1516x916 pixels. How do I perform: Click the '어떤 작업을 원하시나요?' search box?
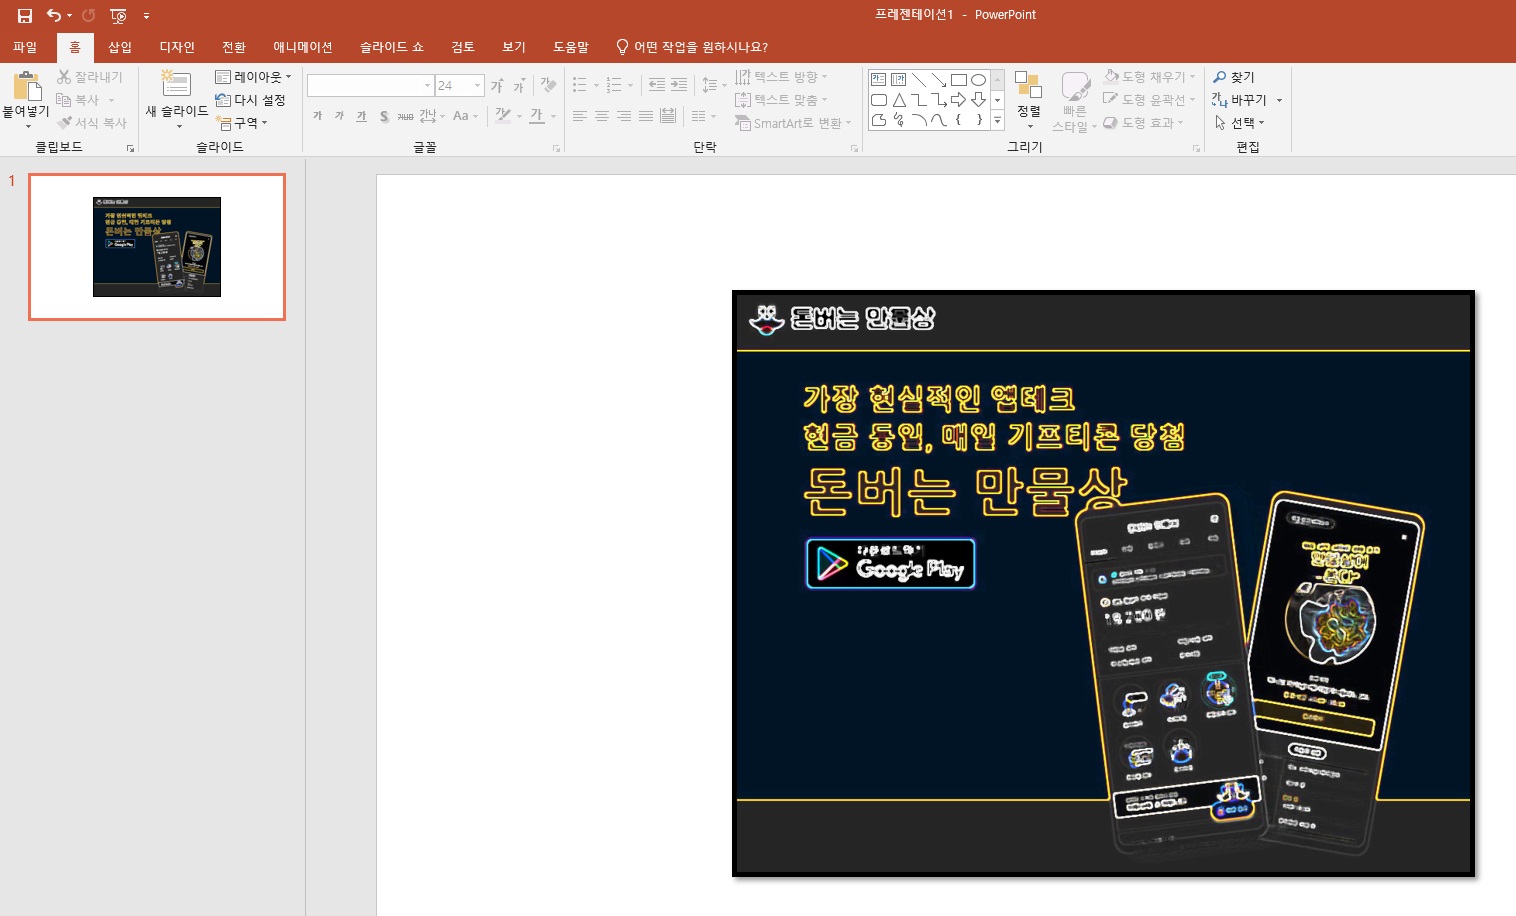692,47
